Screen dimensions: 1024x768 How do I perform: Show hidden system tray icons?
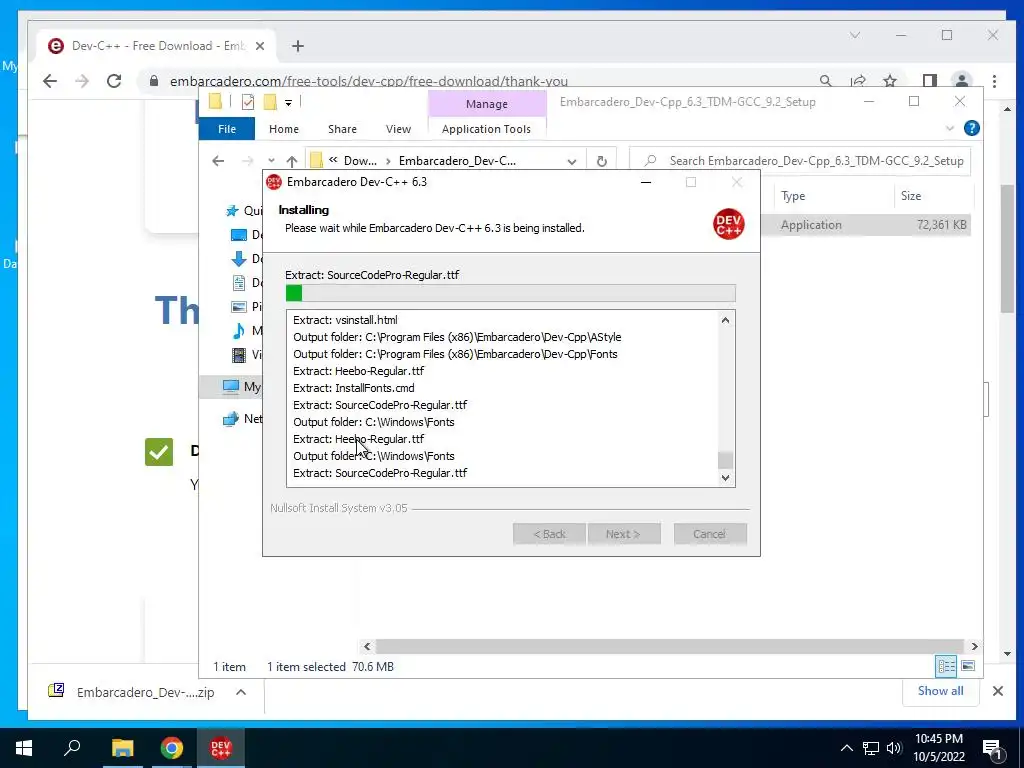click(x=846, y=748)
